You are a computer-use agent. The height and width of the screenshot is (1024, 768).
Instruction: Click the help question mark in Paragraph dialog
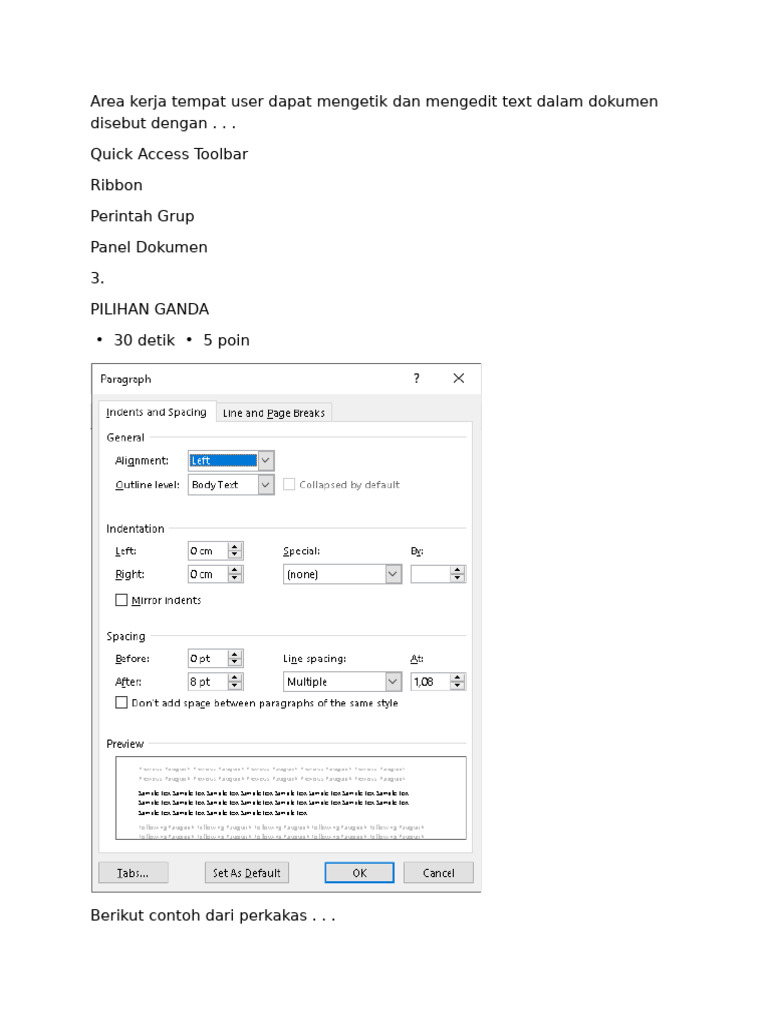417,378
